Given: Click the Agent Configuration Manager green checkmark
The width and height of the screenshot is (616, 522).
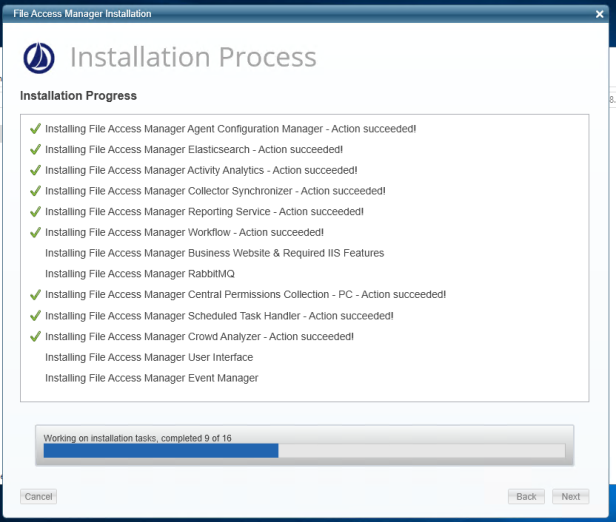Looking at the screenshot, I should pos(35,128).
